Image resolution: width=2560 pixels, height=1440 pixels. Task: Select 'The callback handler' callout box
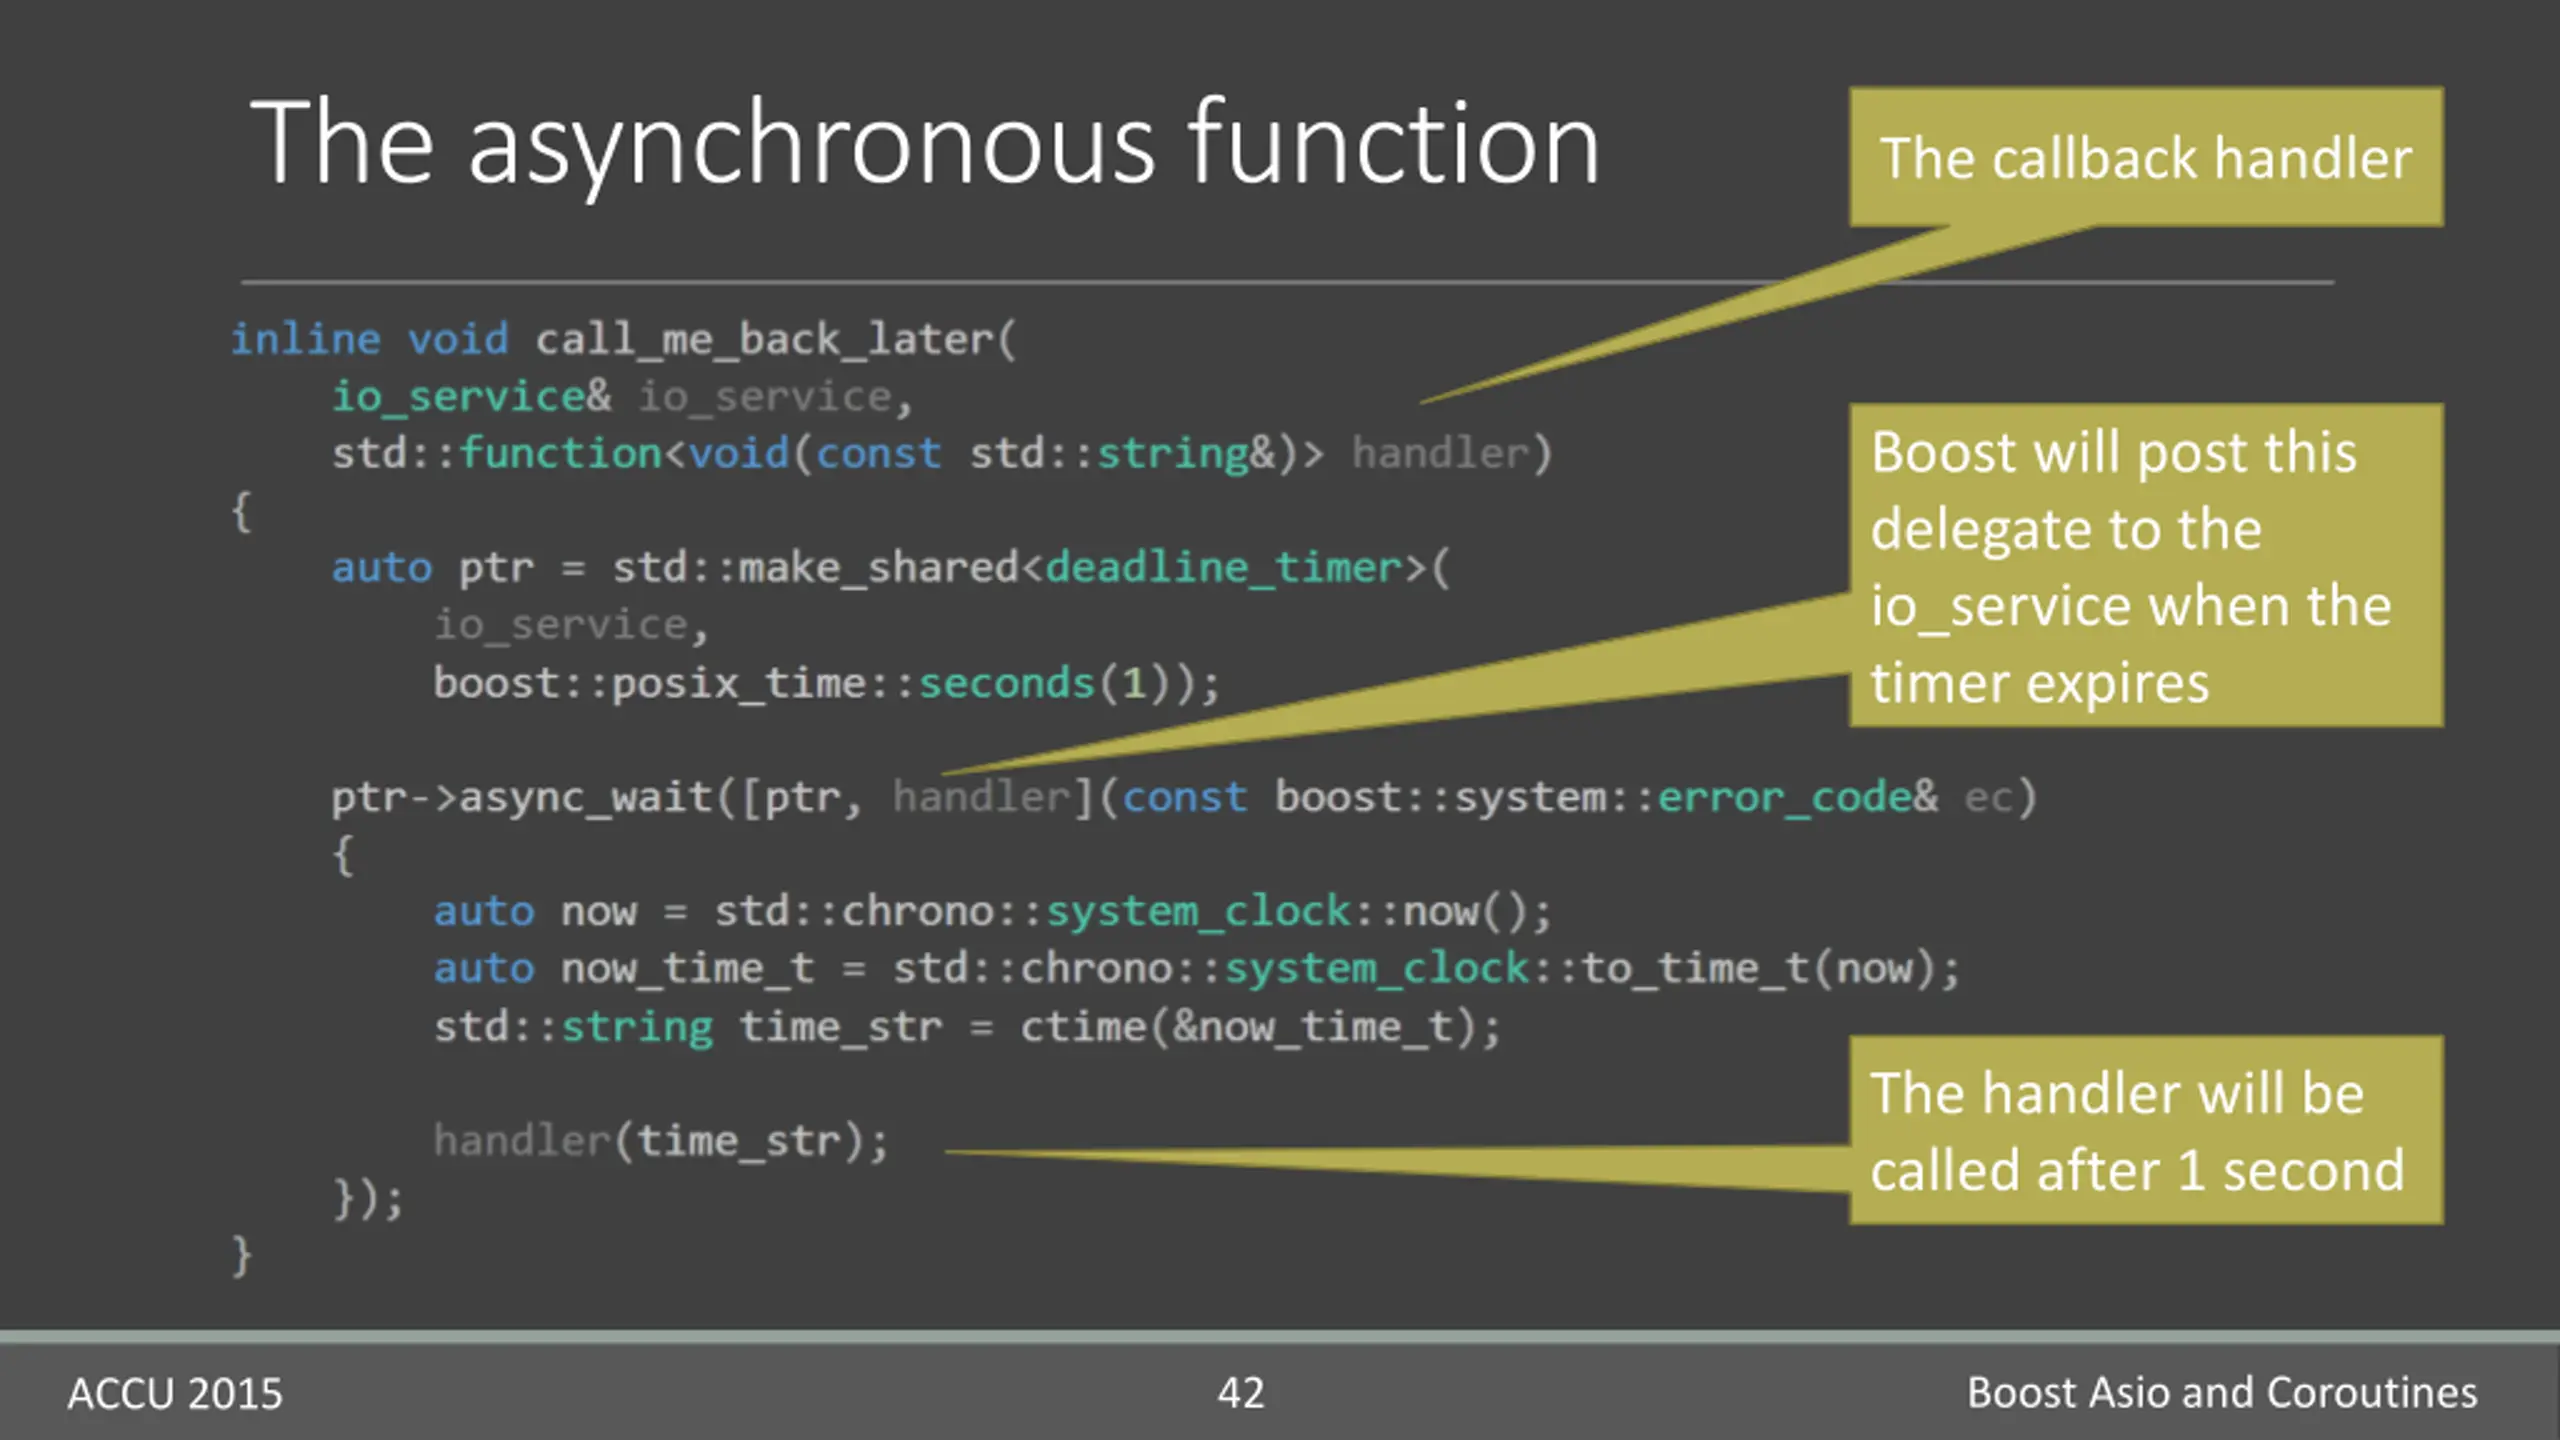[x=2146, y=157]
